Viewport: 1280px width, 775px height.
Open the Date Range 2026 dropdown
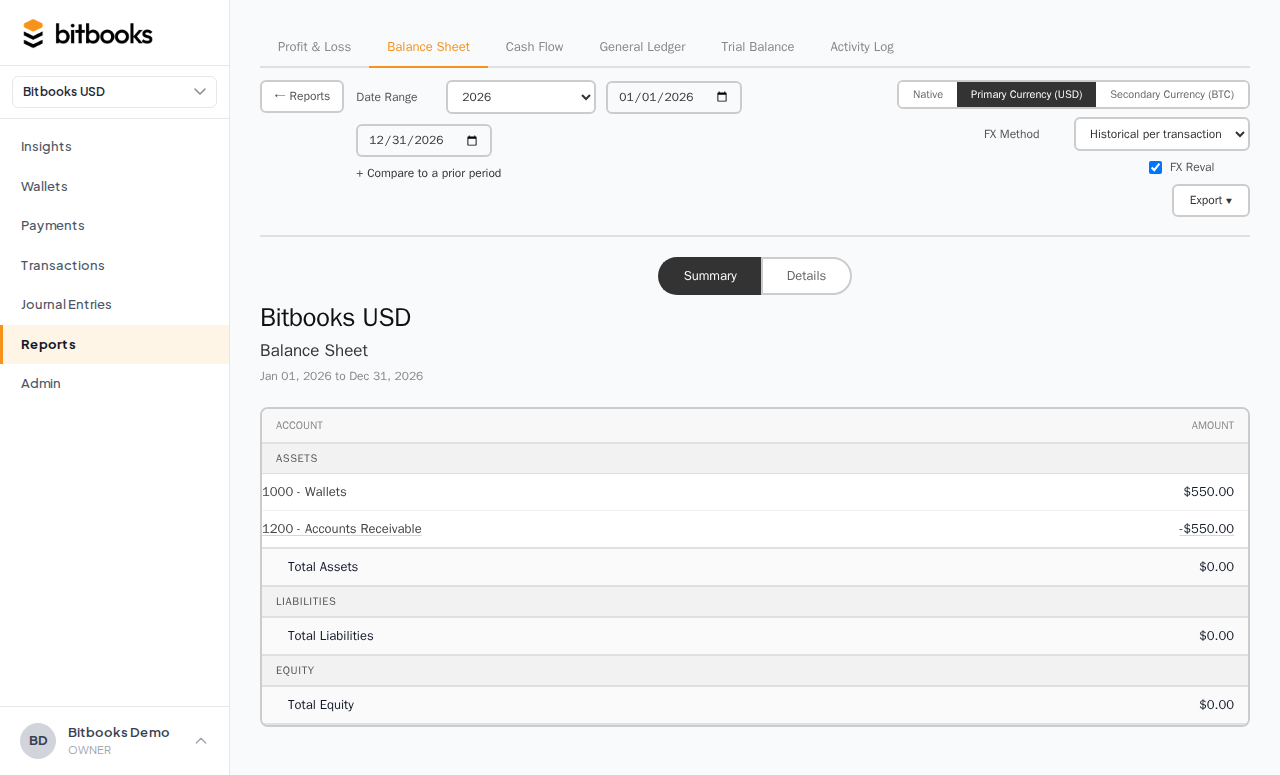(x=521, y=97)
